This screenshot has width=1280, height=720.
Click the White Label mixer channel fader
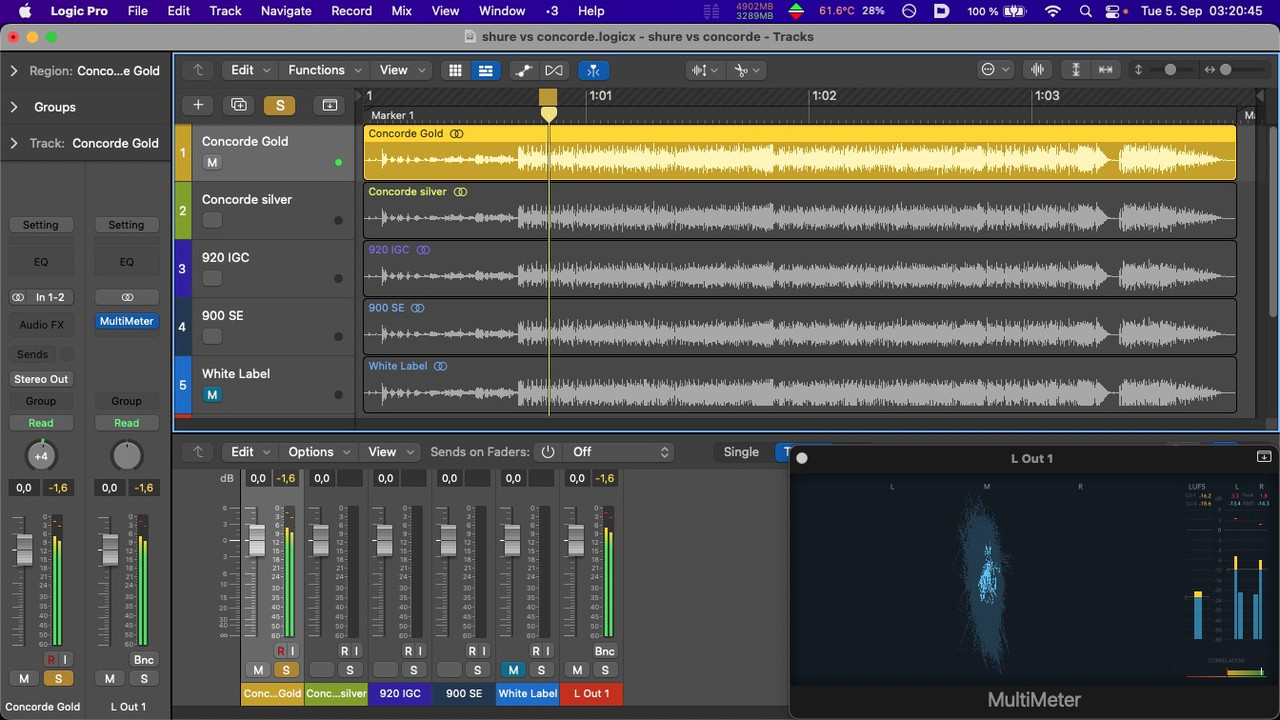511,541
